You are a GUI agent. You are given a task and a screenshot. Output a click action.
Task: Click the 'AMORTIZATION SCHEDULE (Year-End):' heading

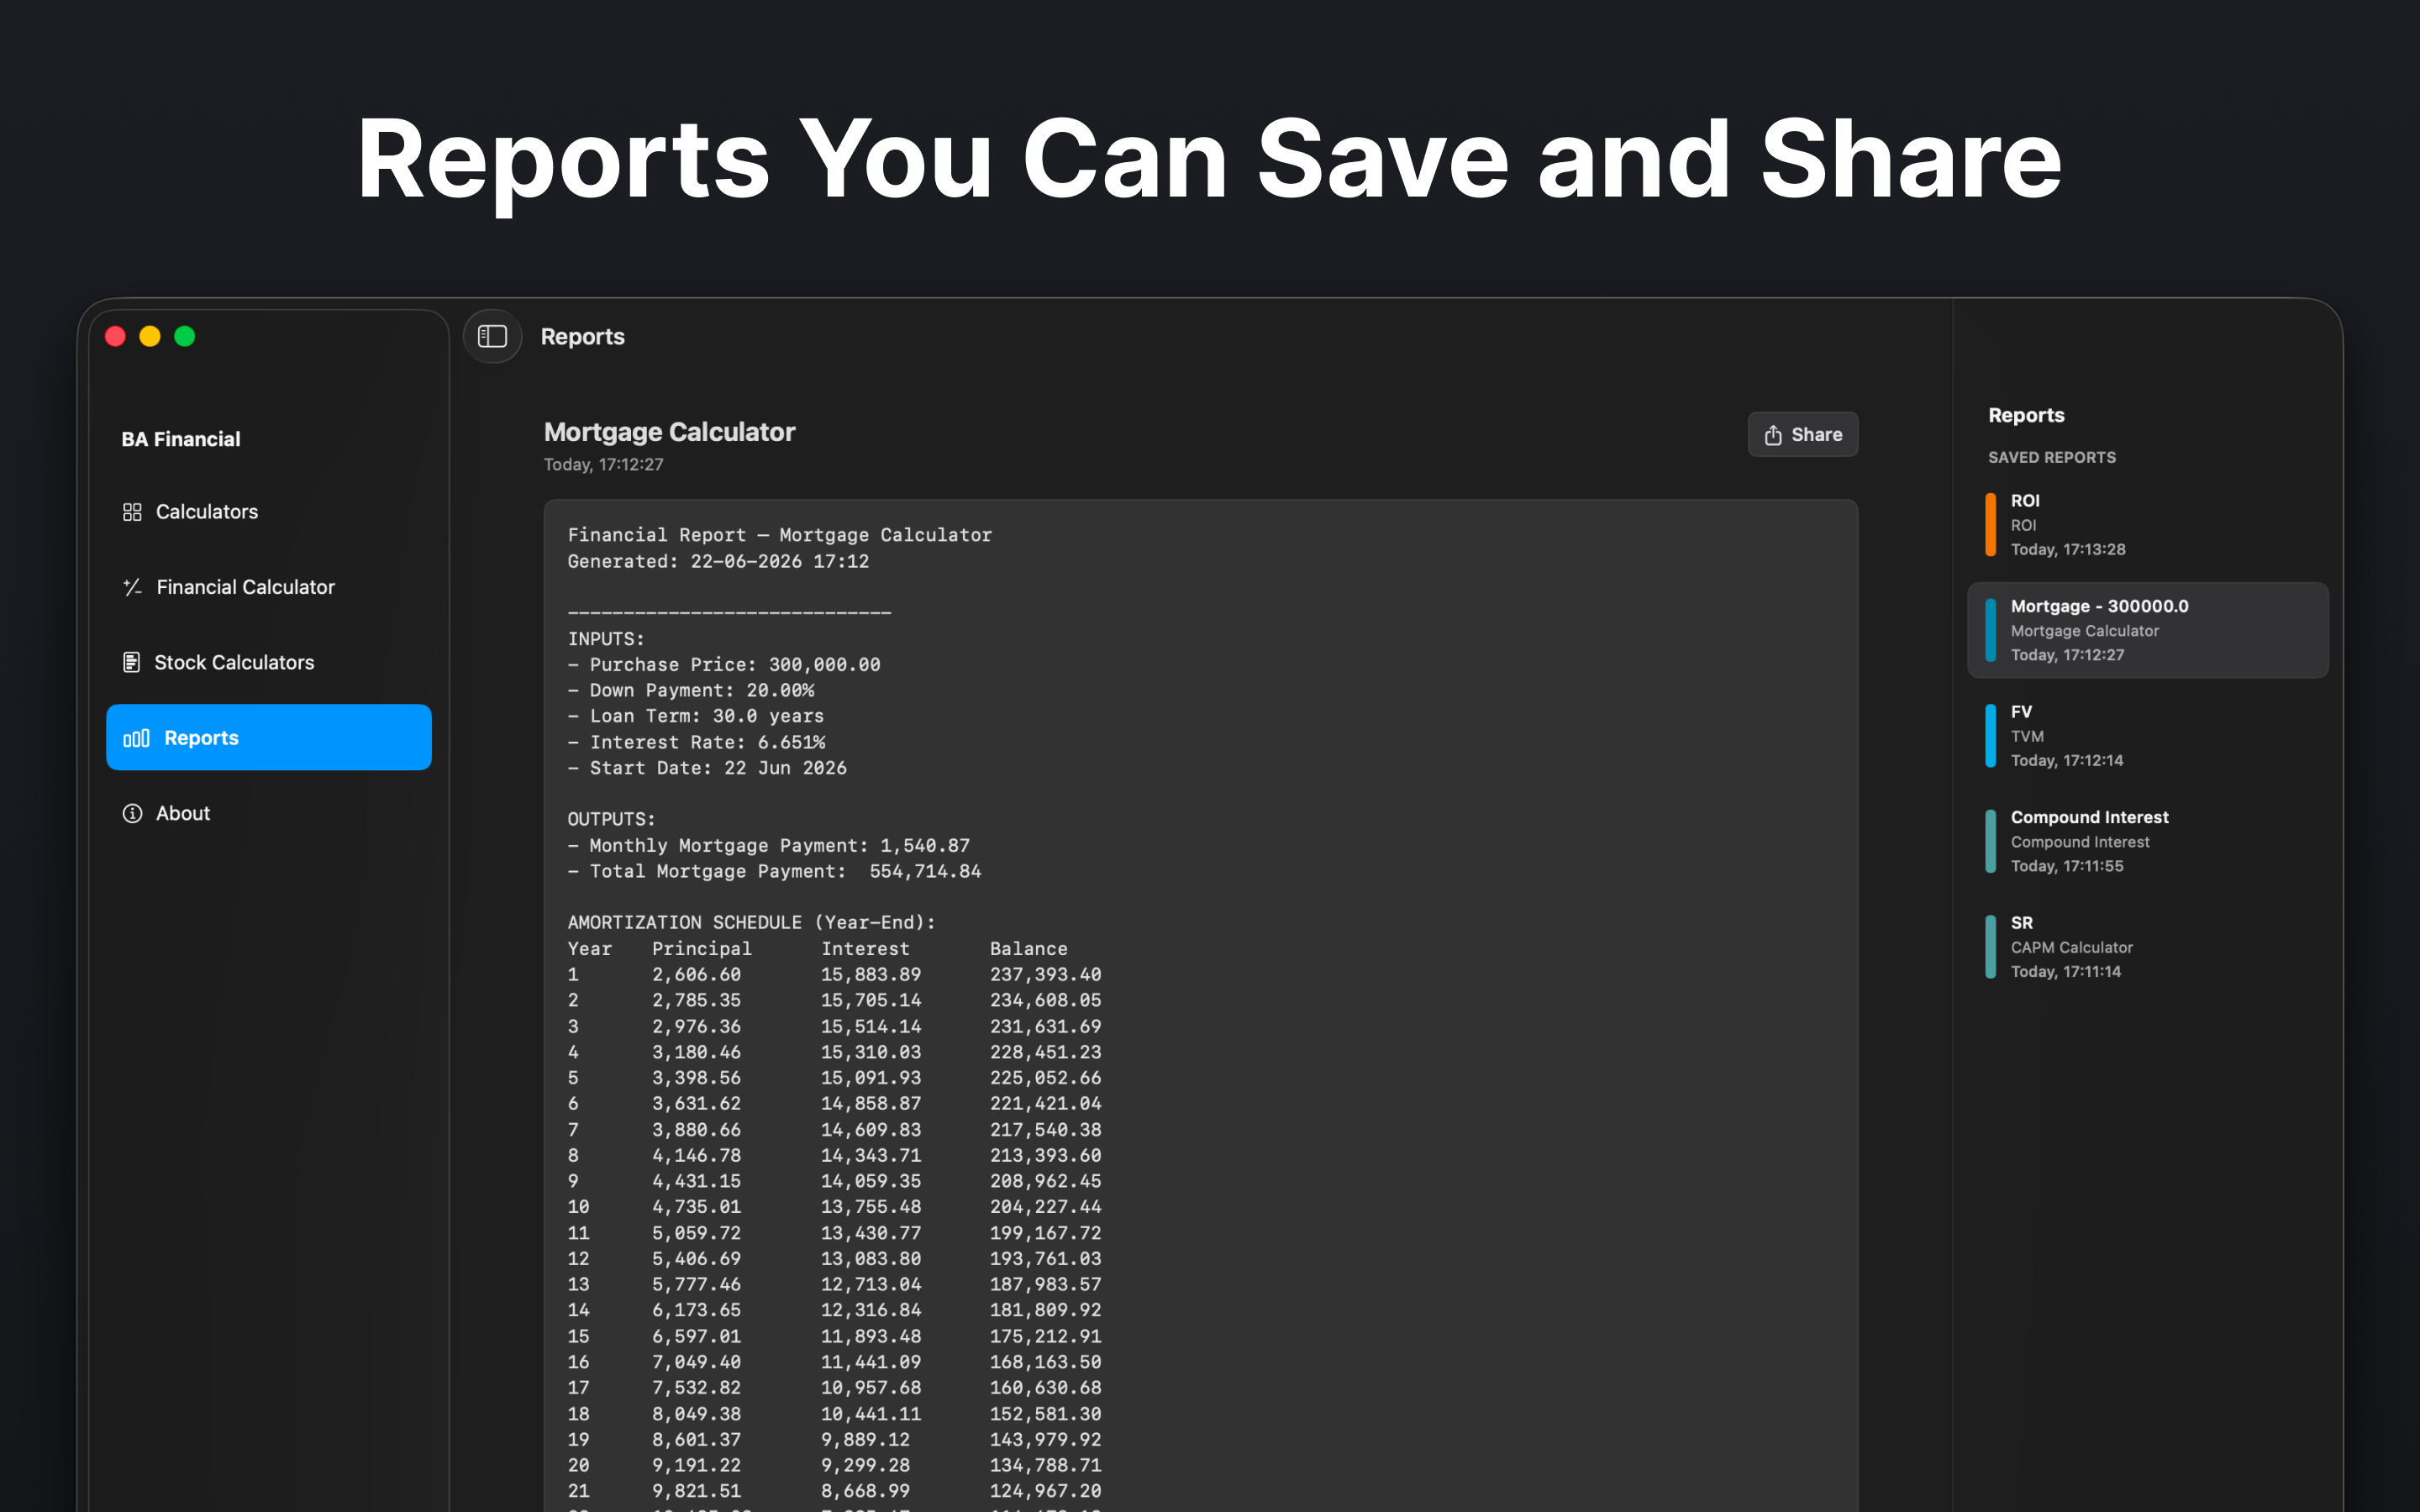752,922
